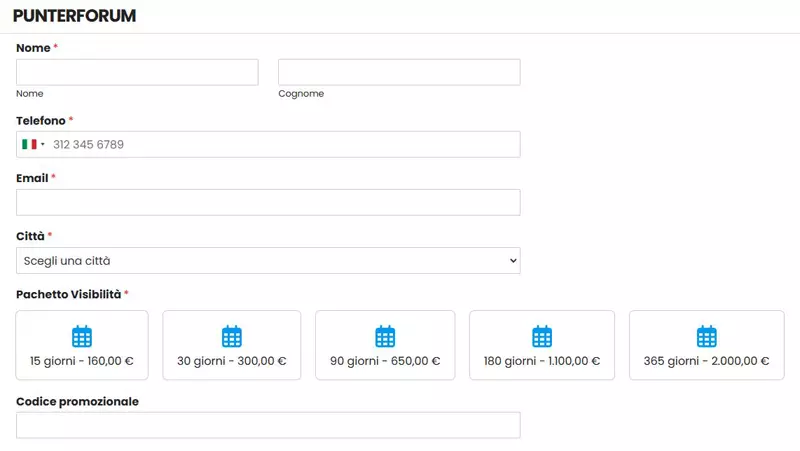Click the Italian flag icon
The image size is (800, 451).
coord(29,144)
